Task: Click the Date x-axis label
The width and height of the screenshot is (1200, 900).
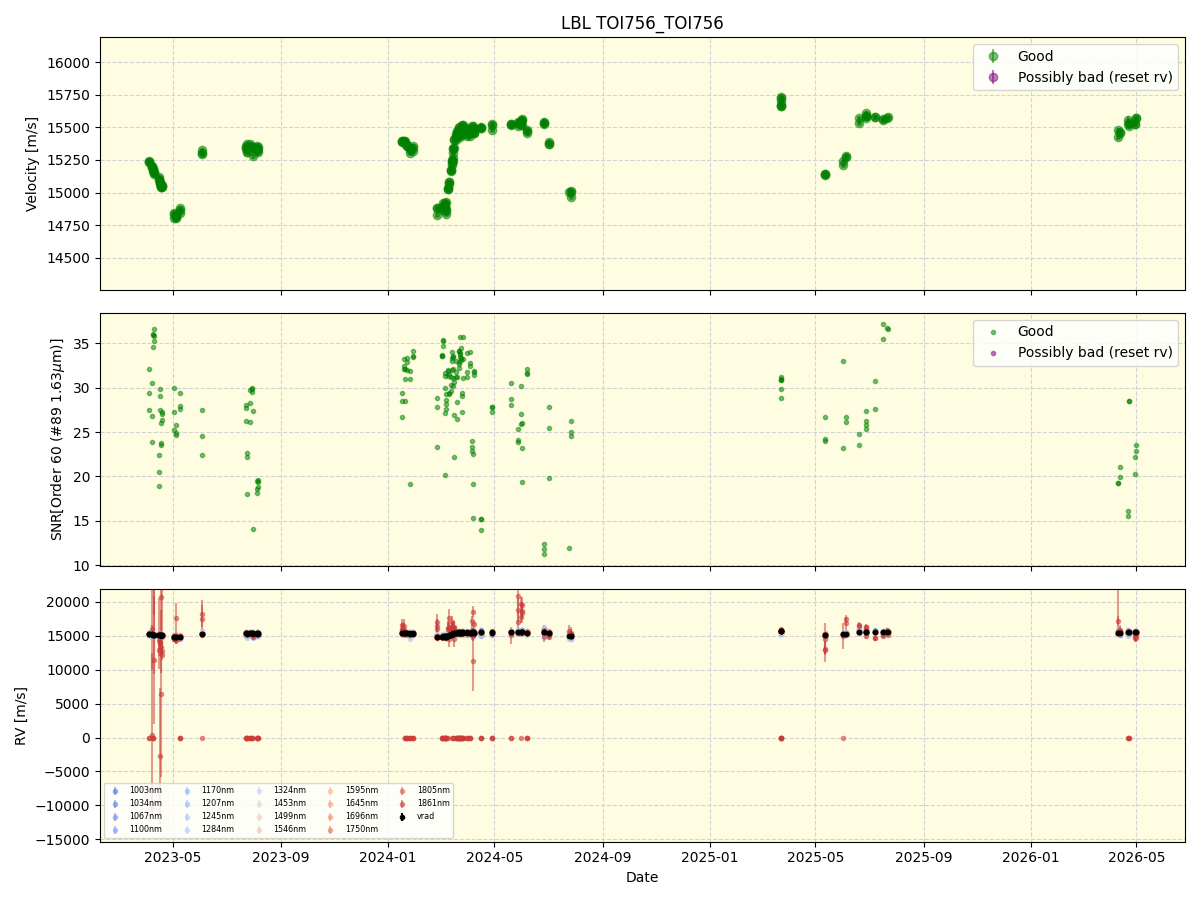Action: pos(642,877)
